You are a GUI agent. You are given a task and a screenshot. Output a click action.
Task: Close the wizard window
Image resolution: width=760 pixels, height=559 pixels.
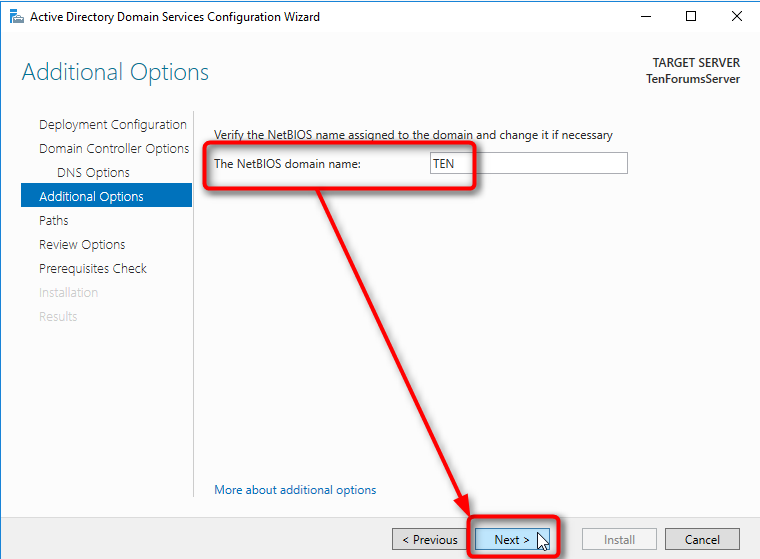[x=737, y=16]
